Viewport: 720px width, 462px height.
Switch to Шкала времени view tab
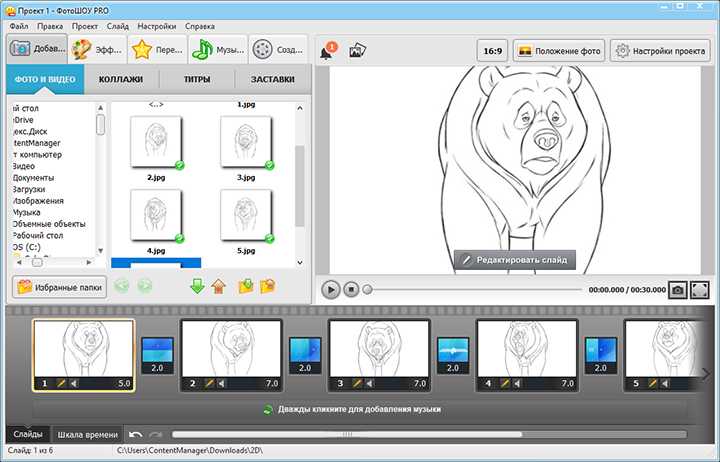[87, 434]
